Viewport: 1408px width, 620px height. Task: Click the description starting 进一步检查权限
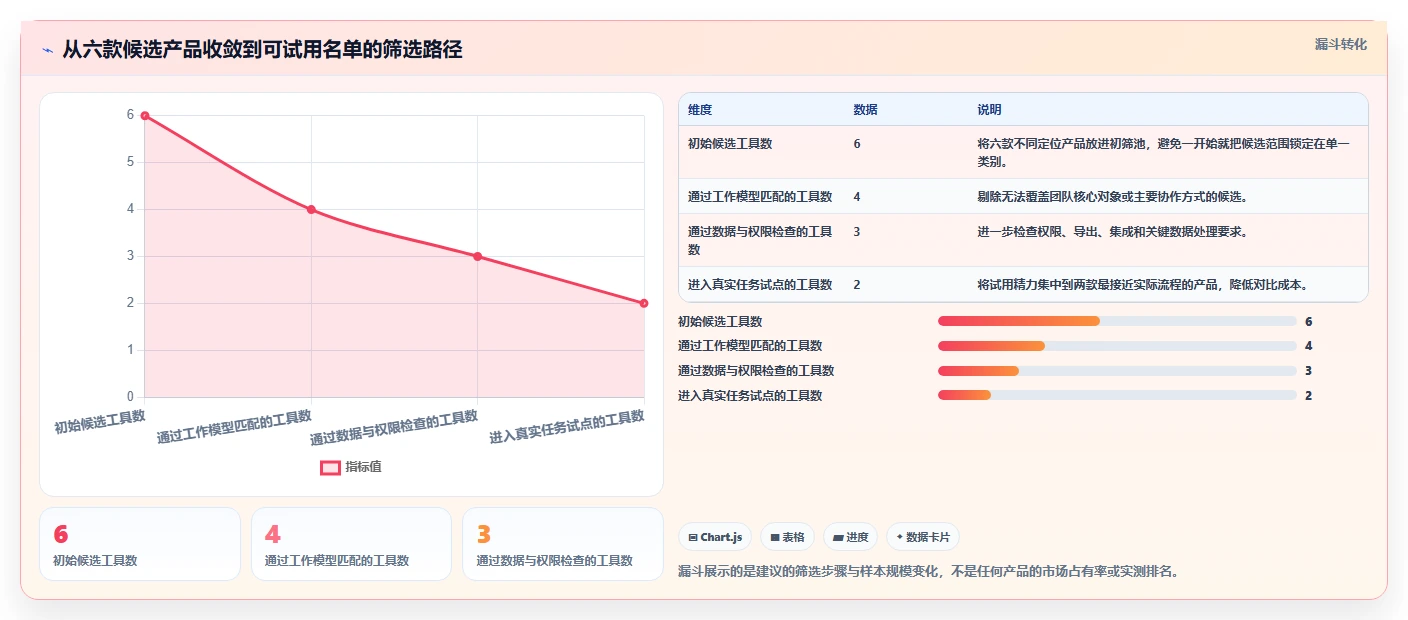[1112, 232]
